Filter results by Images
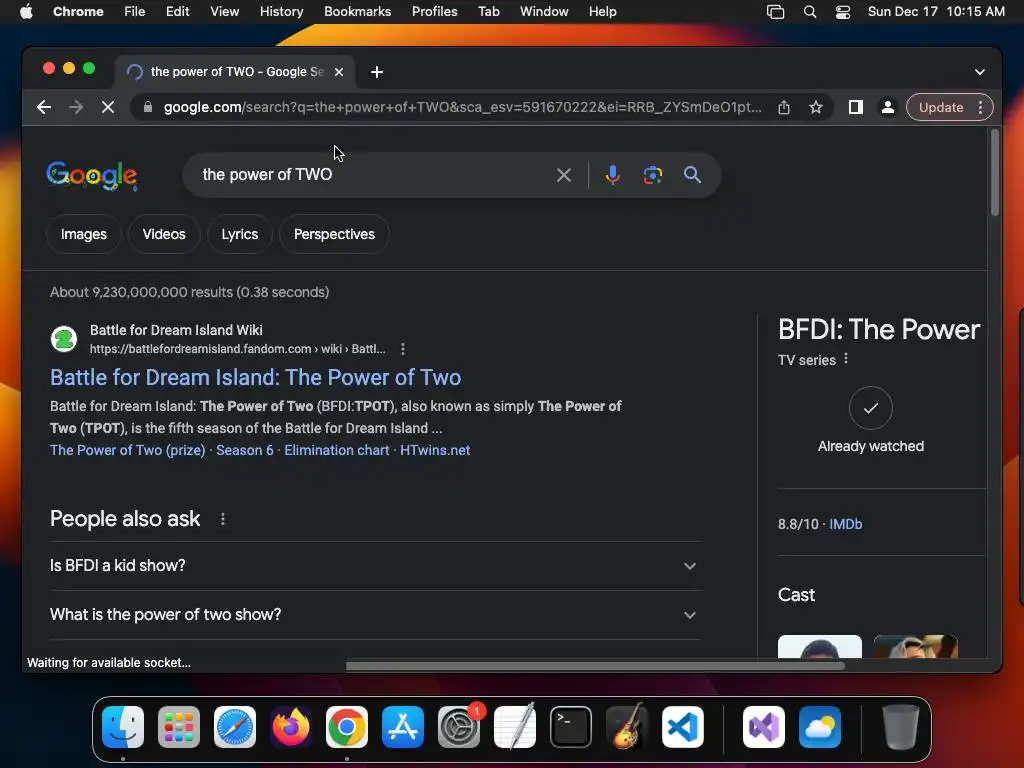This screenshot has width=1024, height=768. pos(84,234)
